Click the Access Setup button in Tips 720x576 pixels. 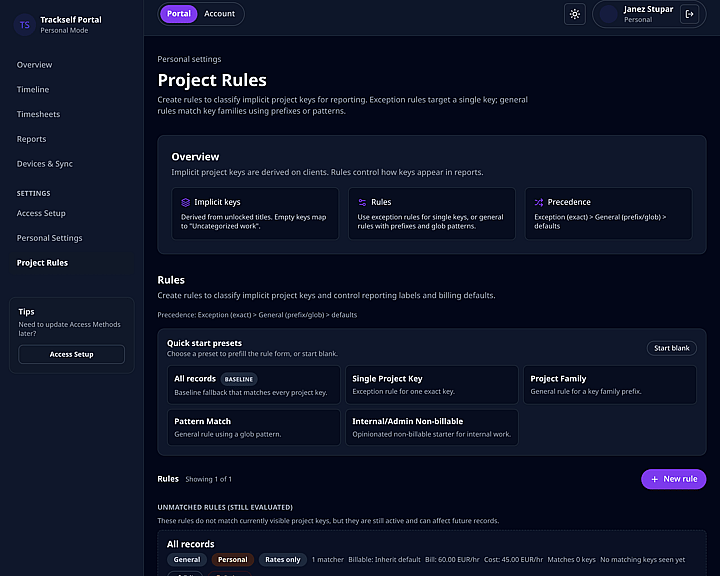pyautogui.click(x=71, y=354)
